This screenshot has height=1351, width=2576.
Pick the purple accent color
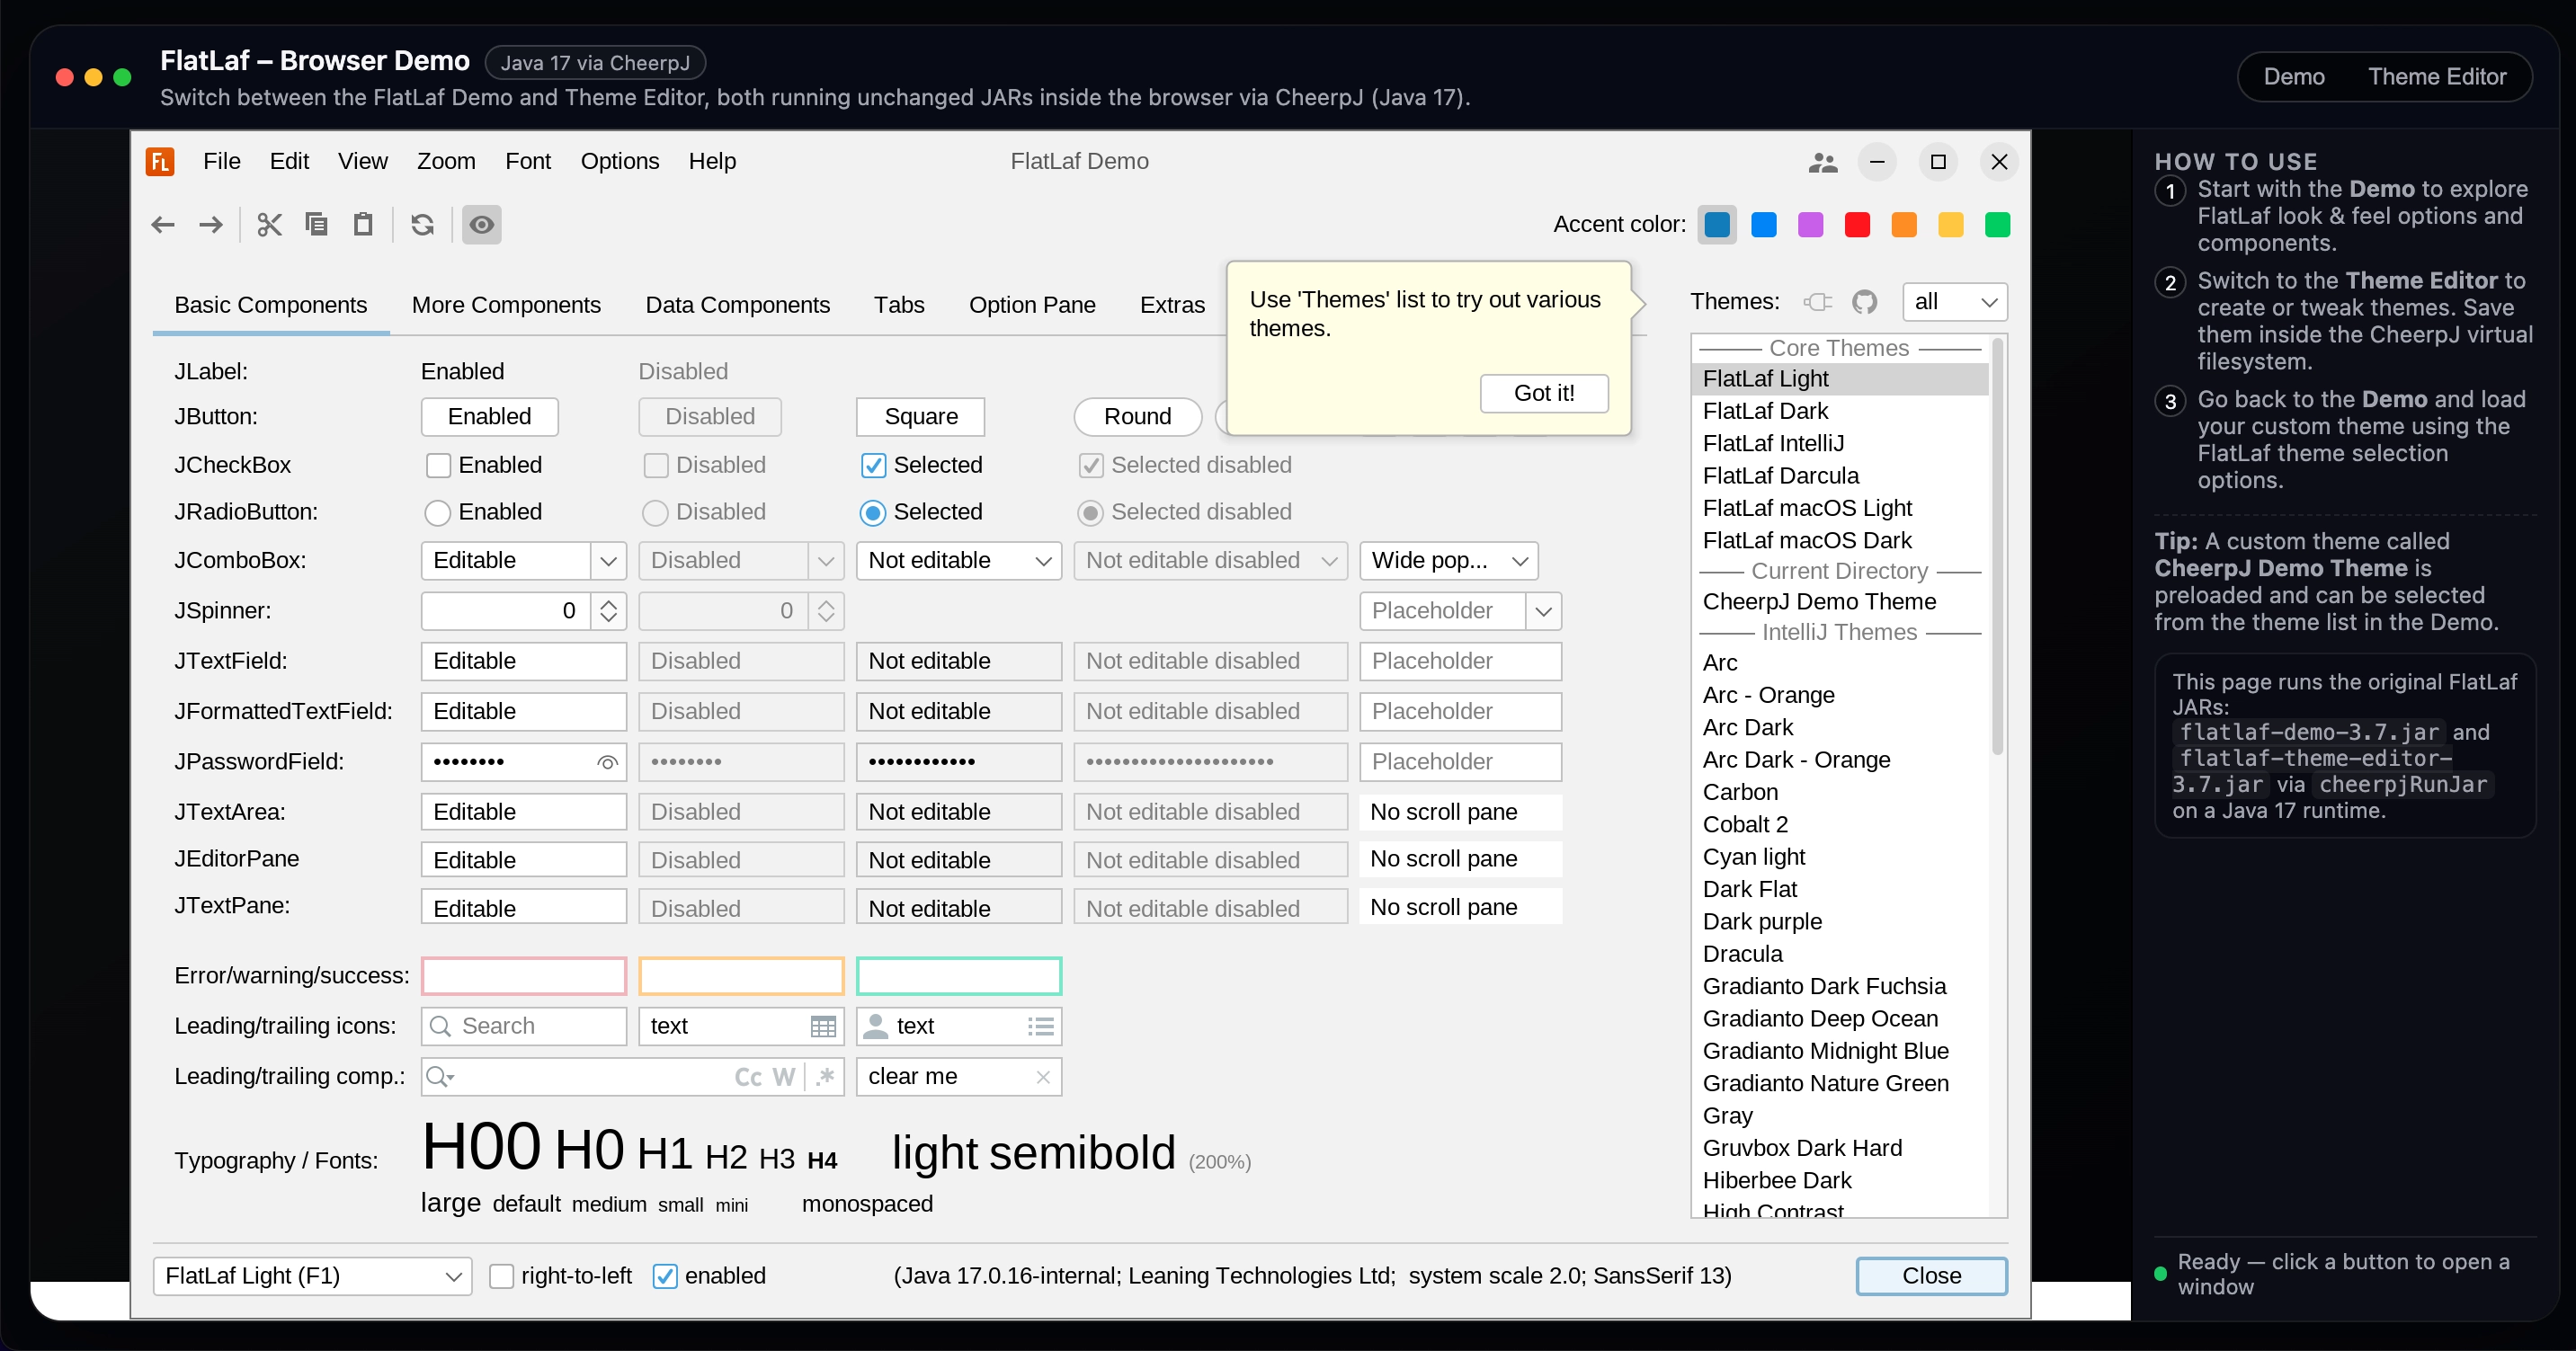[1810, 225]
